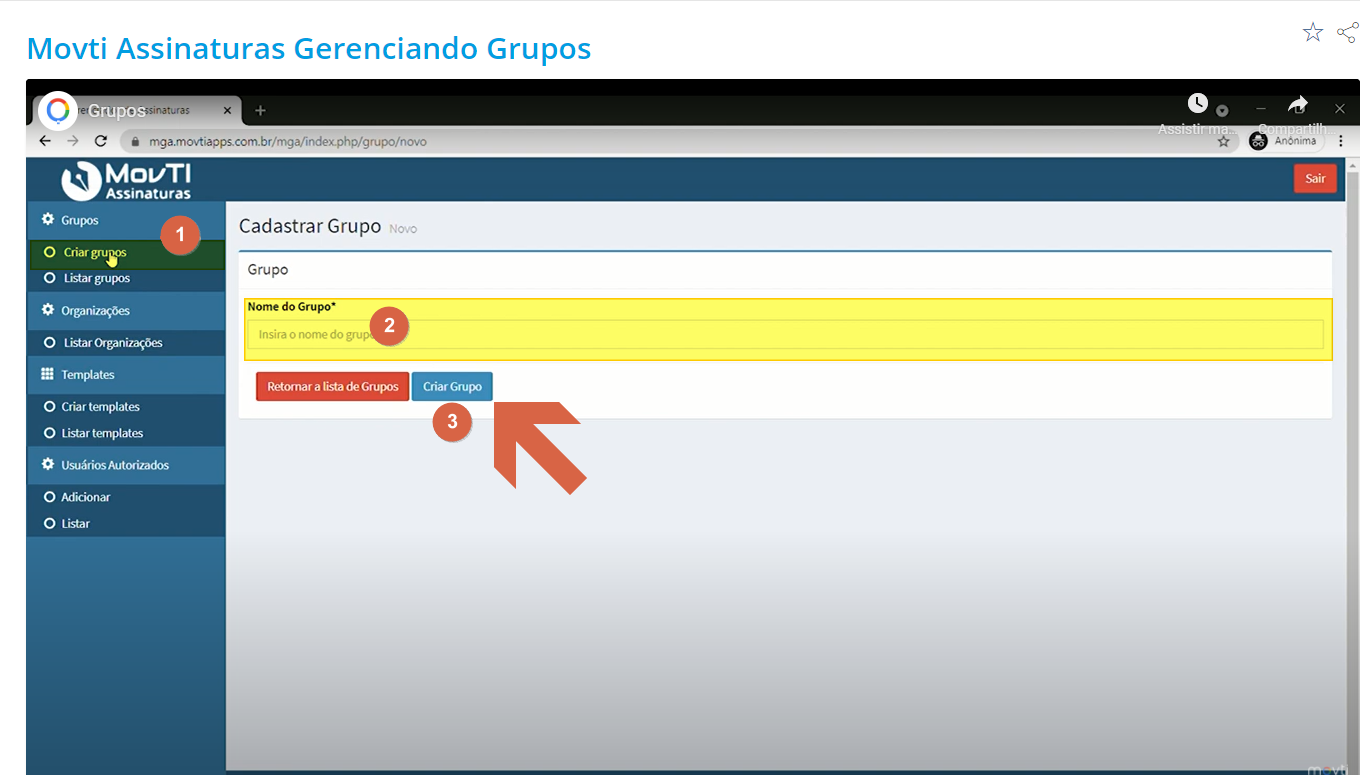Viewport: 1360px width, 775px height.
Task: Click the circle icon beside Listar users entry
Action: 49,523
